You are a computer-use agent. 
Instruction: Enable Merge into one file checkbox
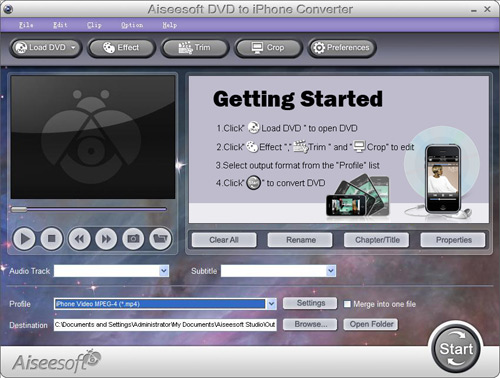click(x=347, y=304)
